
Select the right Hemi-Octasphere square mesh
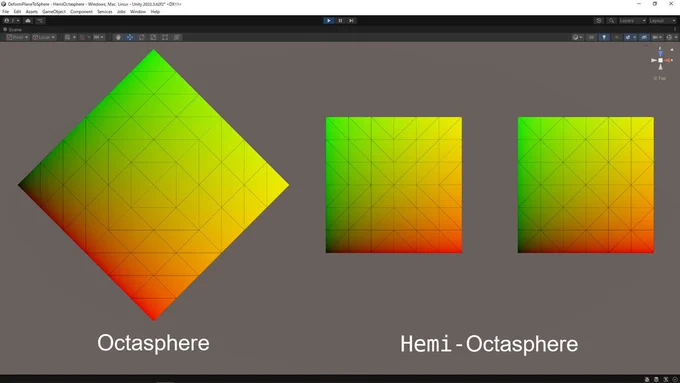(585, 185)
